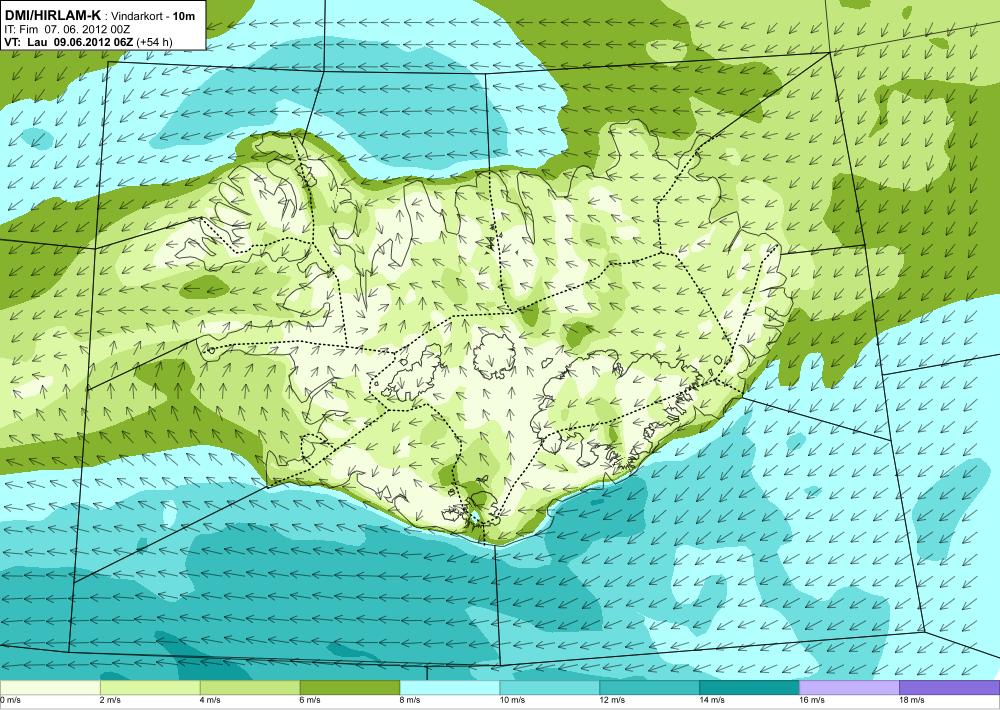1000x710 pixels.
Task: Select the dark teal 14–16 m/s swatch
Action: [749, 687]
